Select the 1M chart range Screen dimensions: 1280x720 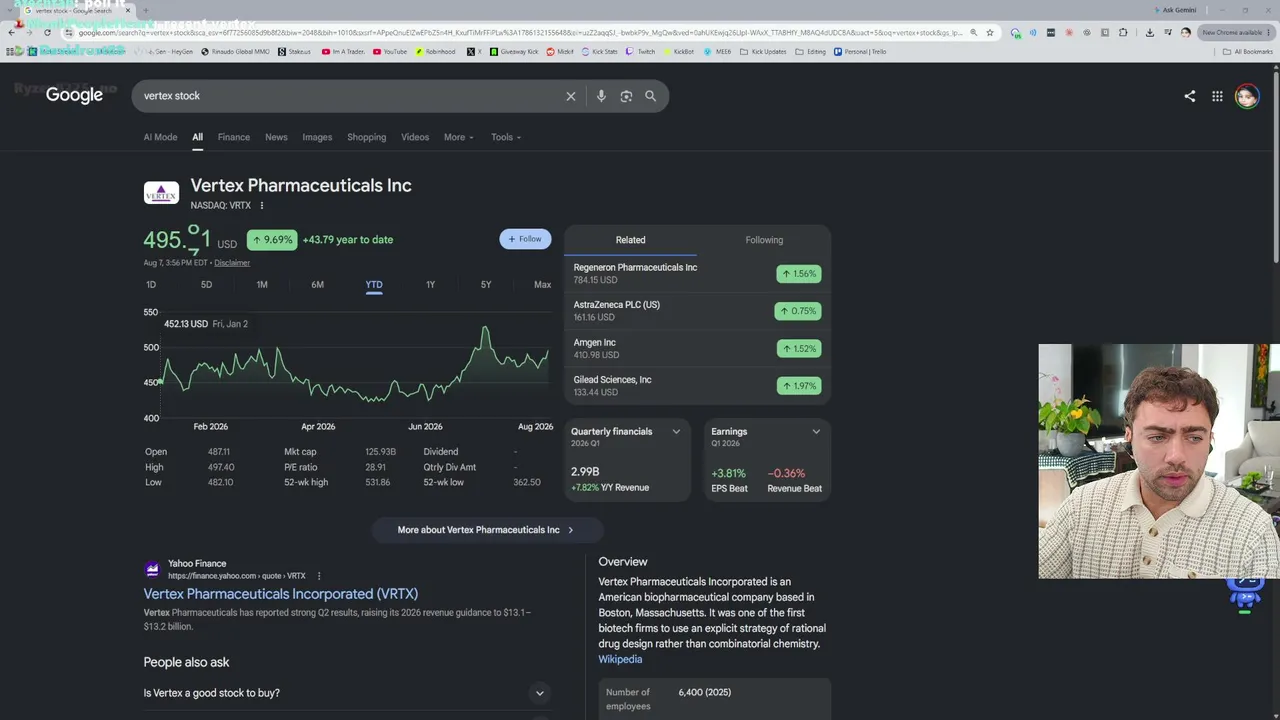tap(262, 285)
